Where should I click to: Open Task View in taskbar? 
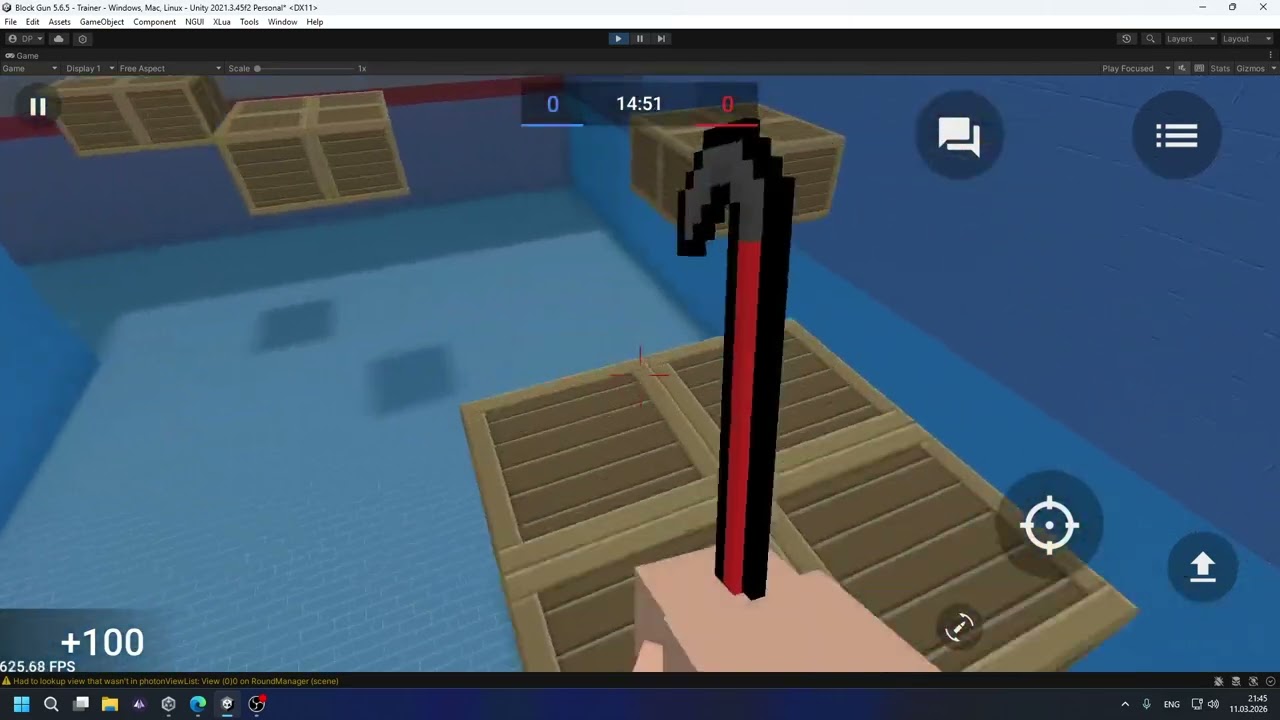coord(81,704)
